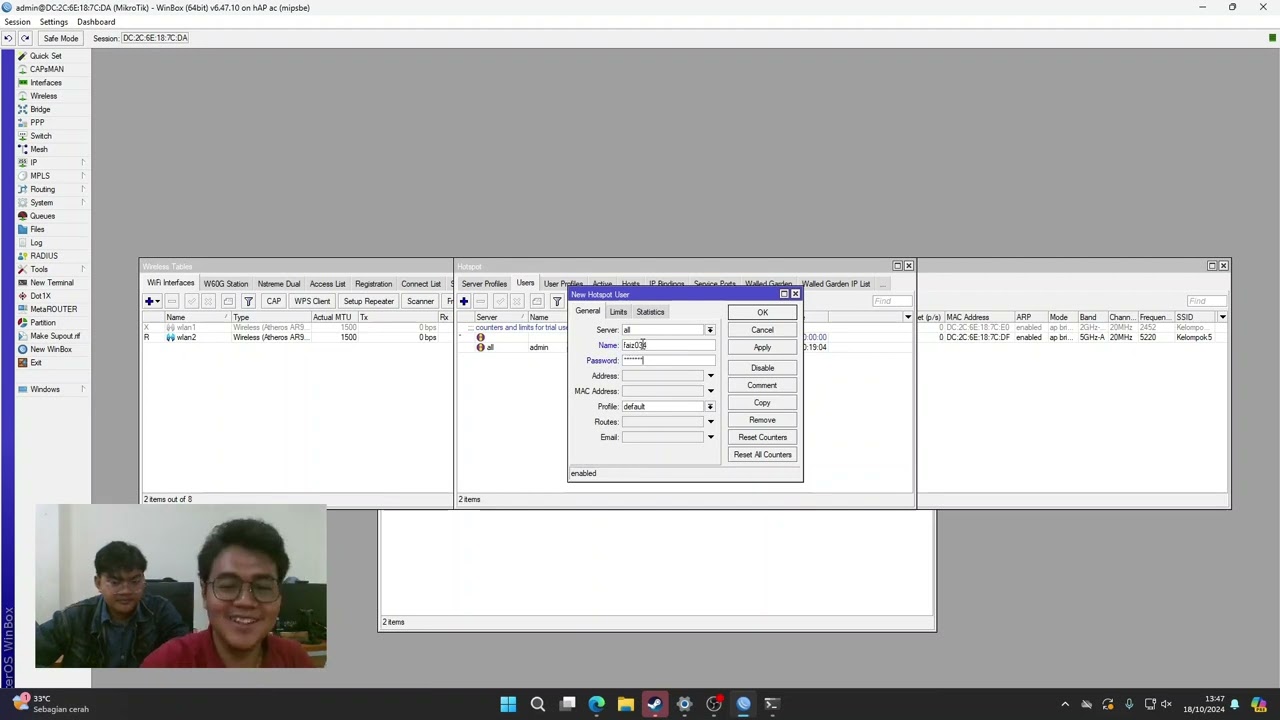The height and width of the screenshot is (720, 1280).
Task: Open the Server Profiles tab in Hotspot
Action: tap(484, 284)
